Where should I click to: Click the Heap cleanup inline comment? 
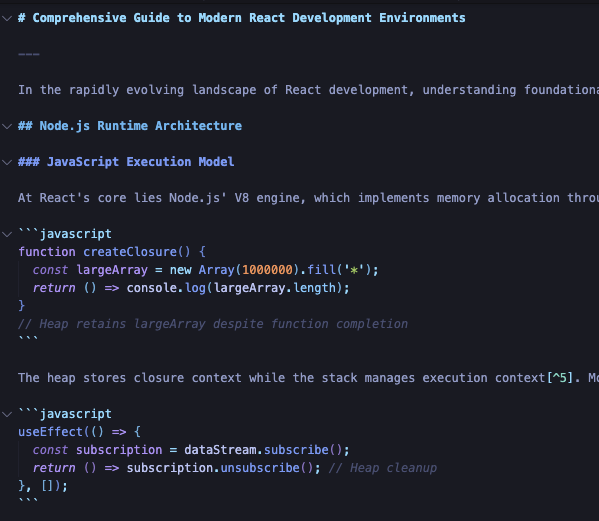(382, 468)
